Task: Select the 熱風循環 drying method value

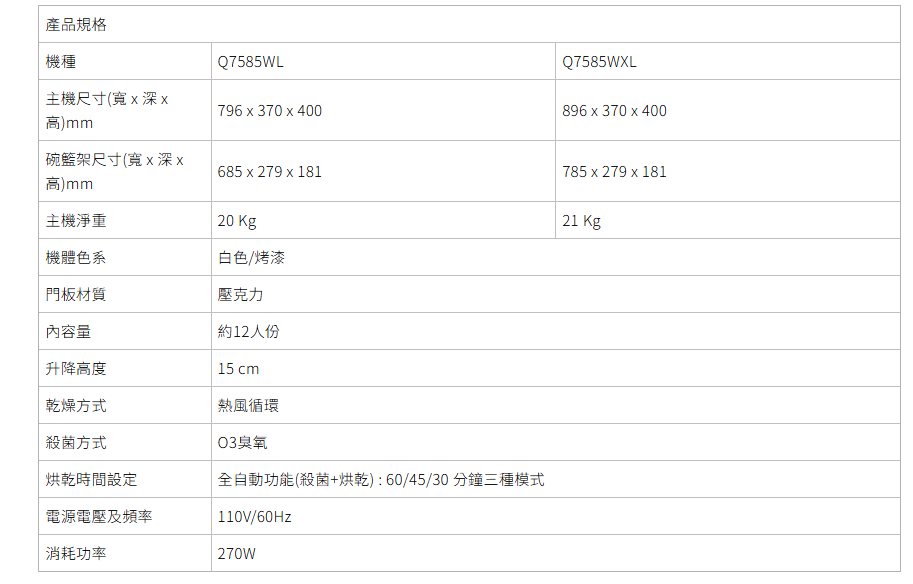Action: [249, 406]
